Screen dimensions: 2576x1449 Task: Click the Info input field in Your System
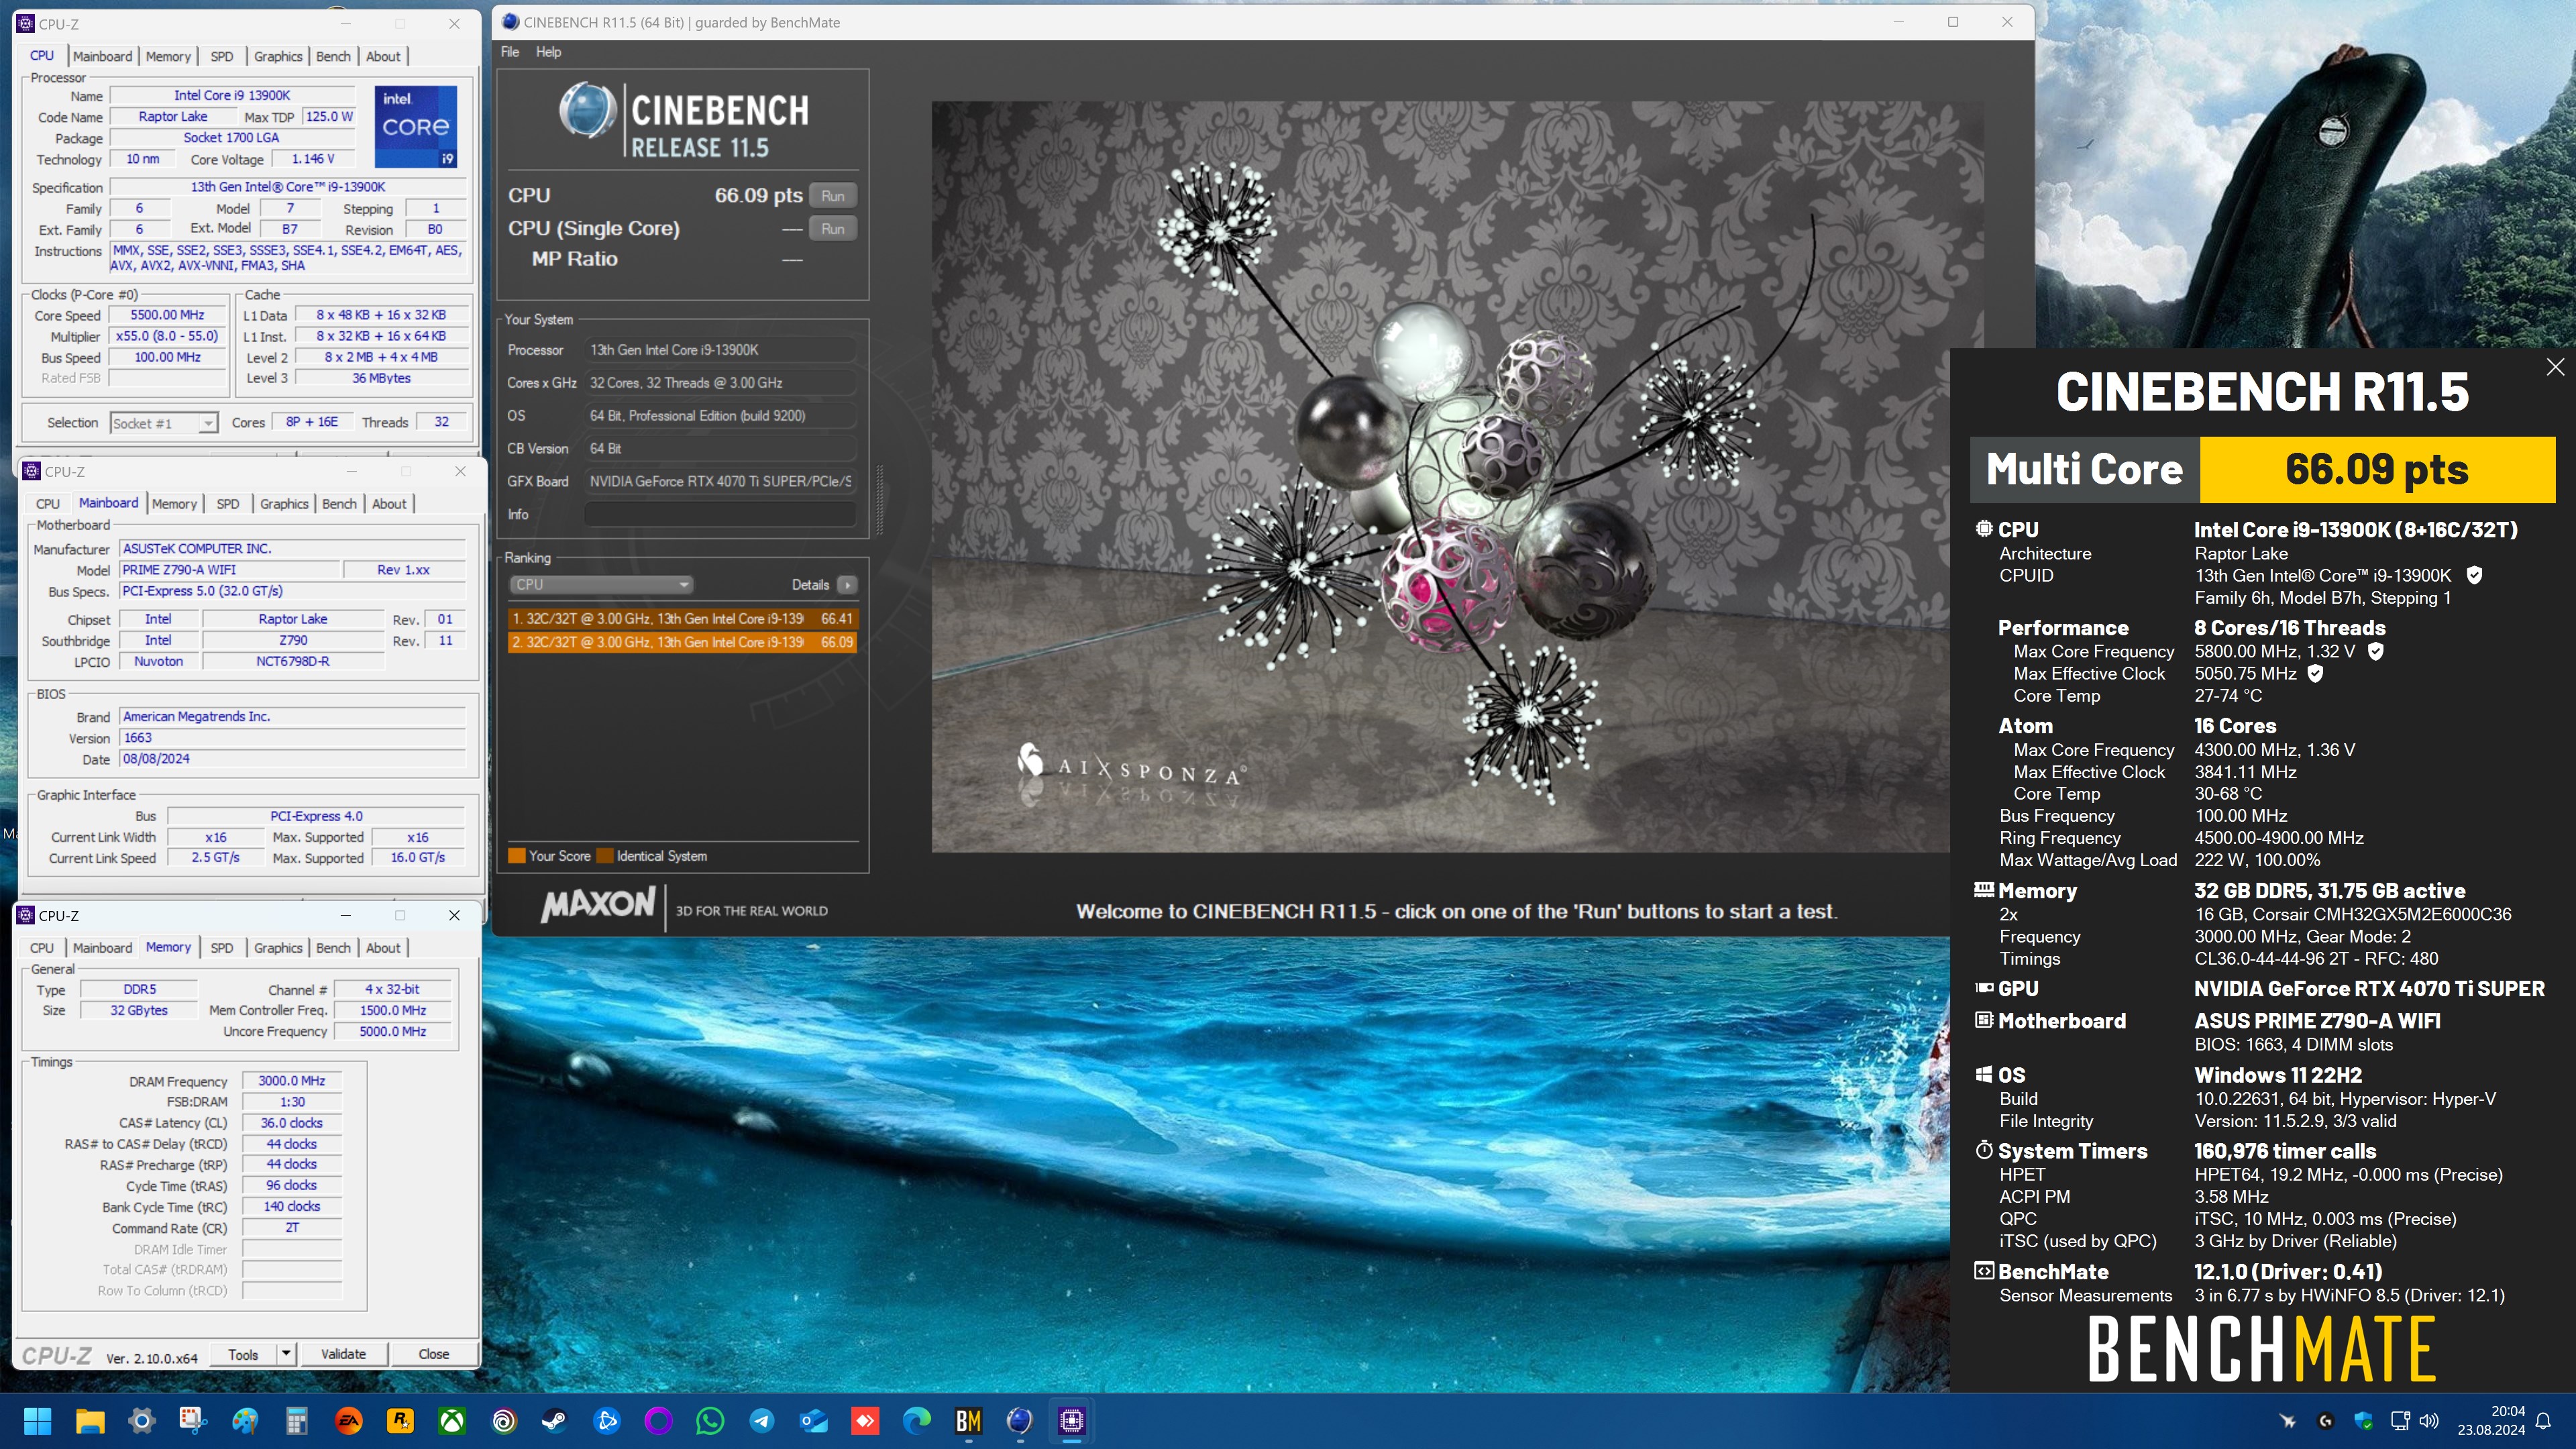click(x=719, y=514)
